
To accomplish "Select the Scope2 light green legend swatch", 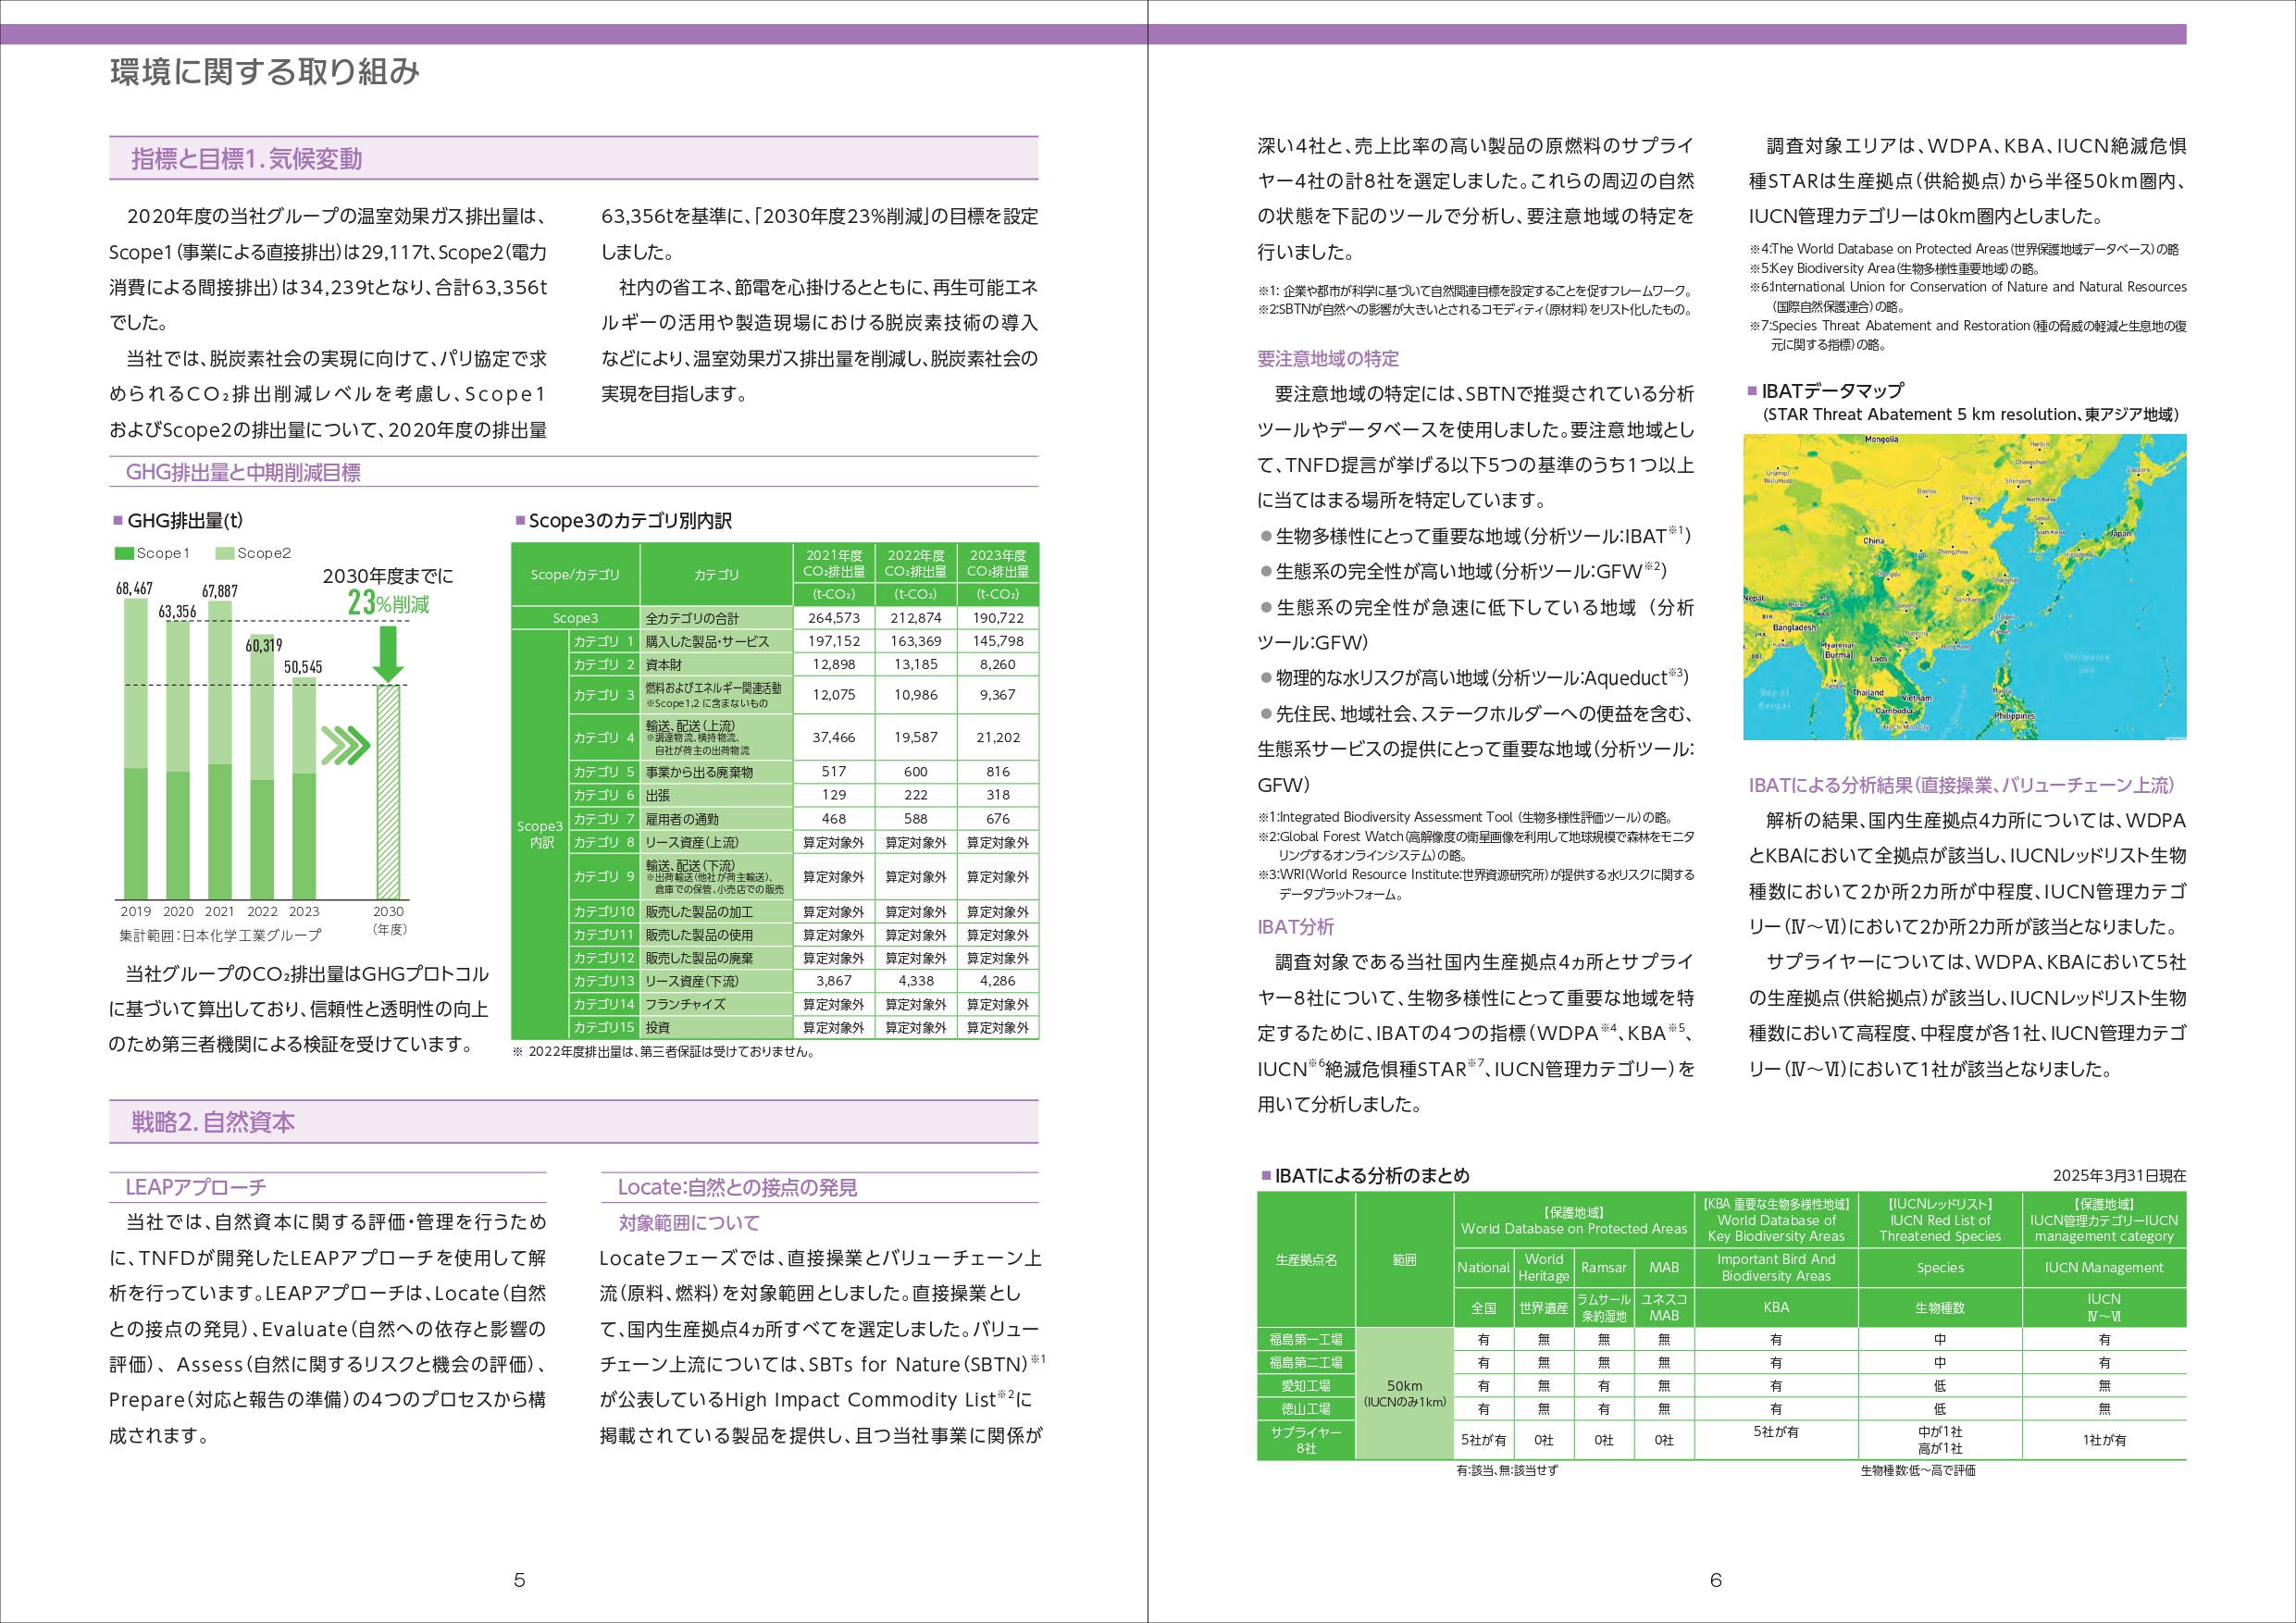I will [x=225, y=553].
